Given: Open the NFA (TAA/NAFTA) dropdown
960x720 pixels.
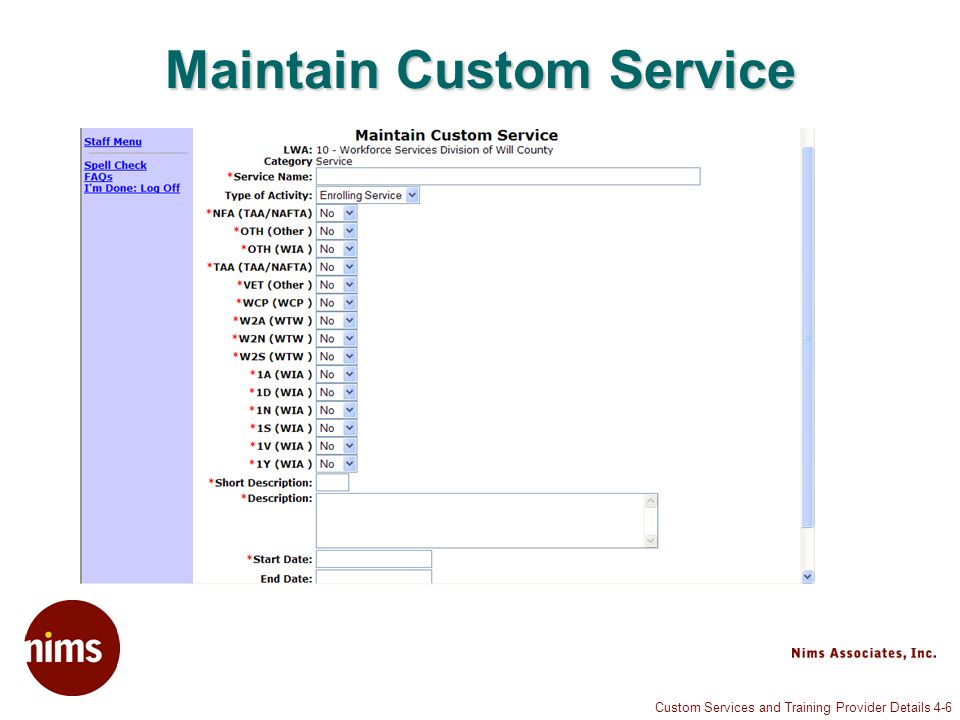Looking at the screenshot, I should coord(336,213).
